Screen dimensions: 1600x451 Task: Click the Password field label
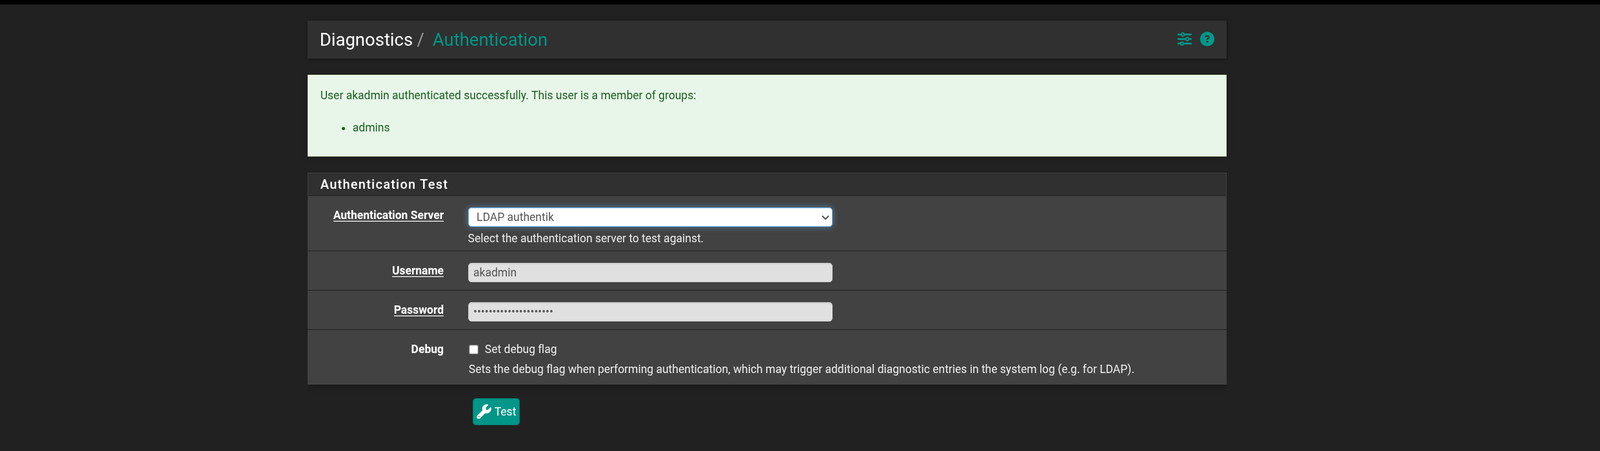point(419,310)
